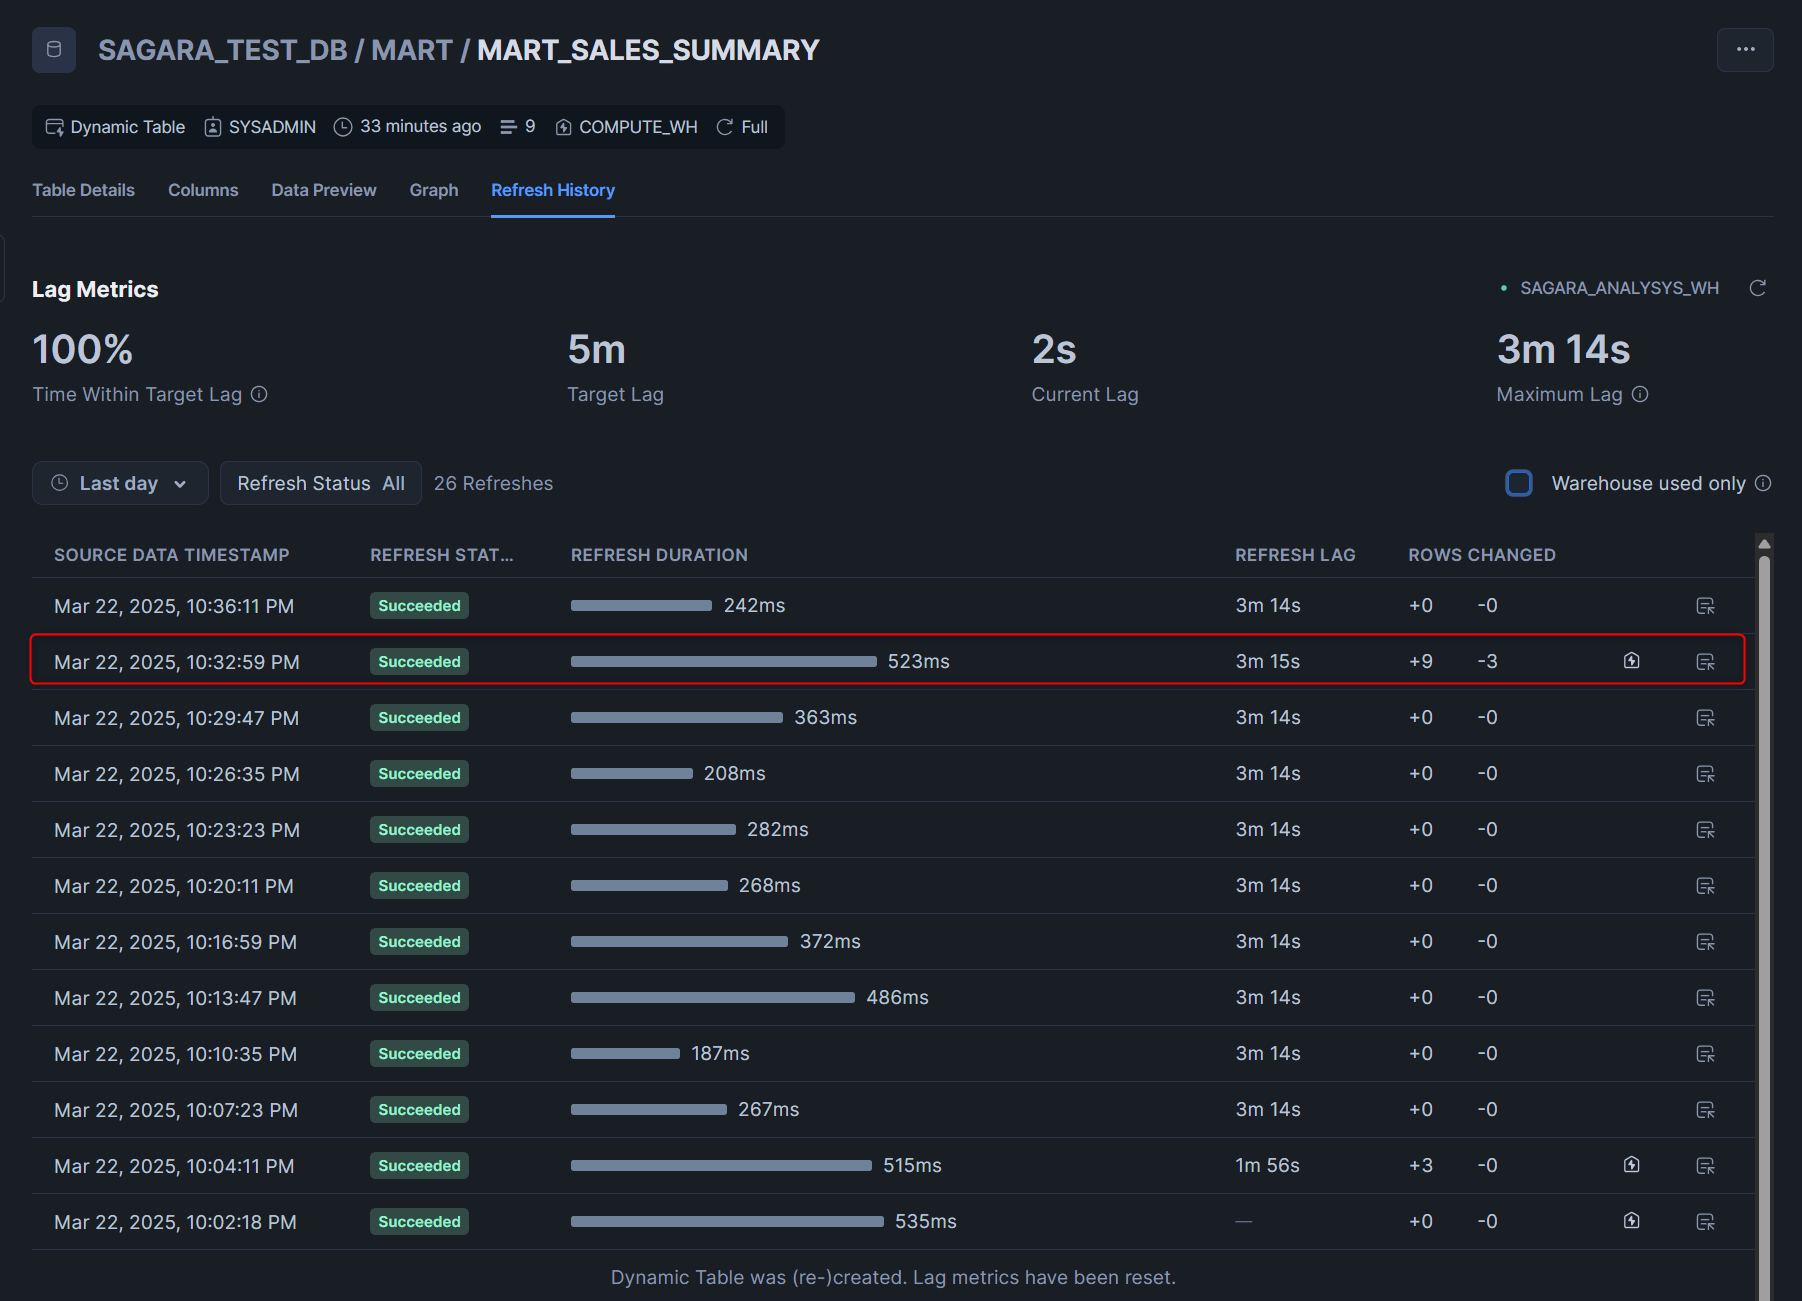Open query details icon for 10:07:23 PM row

[1706, 1110]
